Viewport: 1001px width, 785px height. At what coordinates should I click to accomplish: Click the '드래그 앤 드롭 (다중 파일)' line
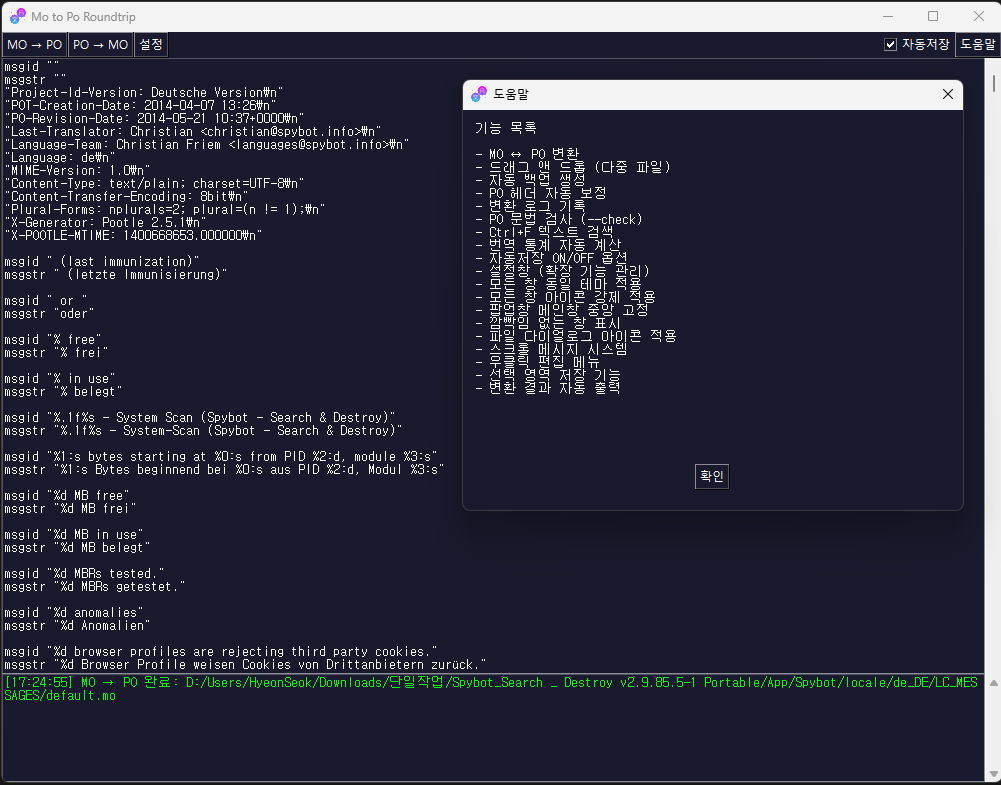coord(573,167)
